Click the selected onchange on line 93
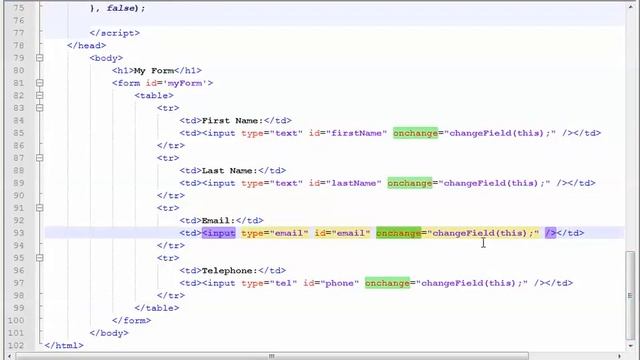 398,233
